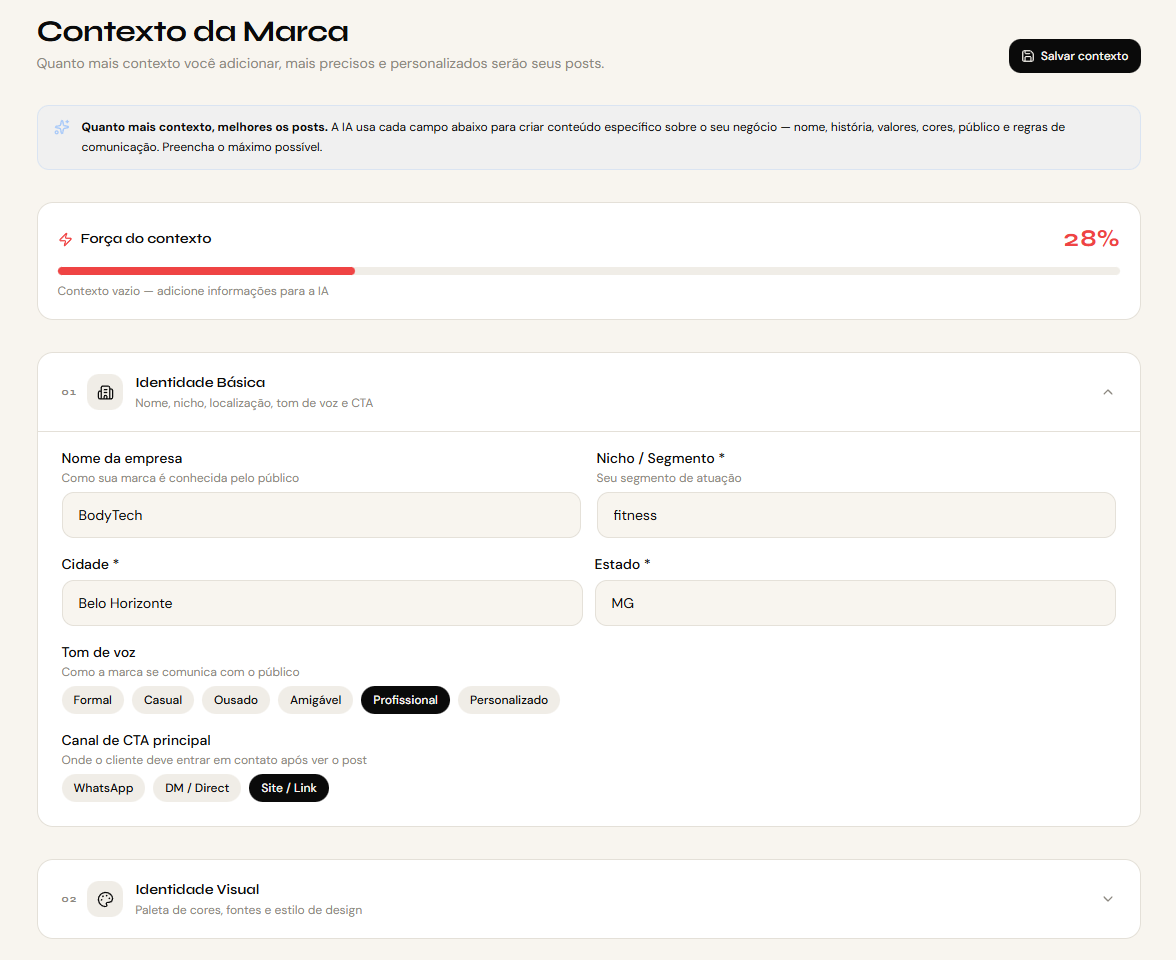Viewport: 1176px width, 960px height.
Task: Click the lightning bolt beside Força do contexto
Action: (65, 239)
